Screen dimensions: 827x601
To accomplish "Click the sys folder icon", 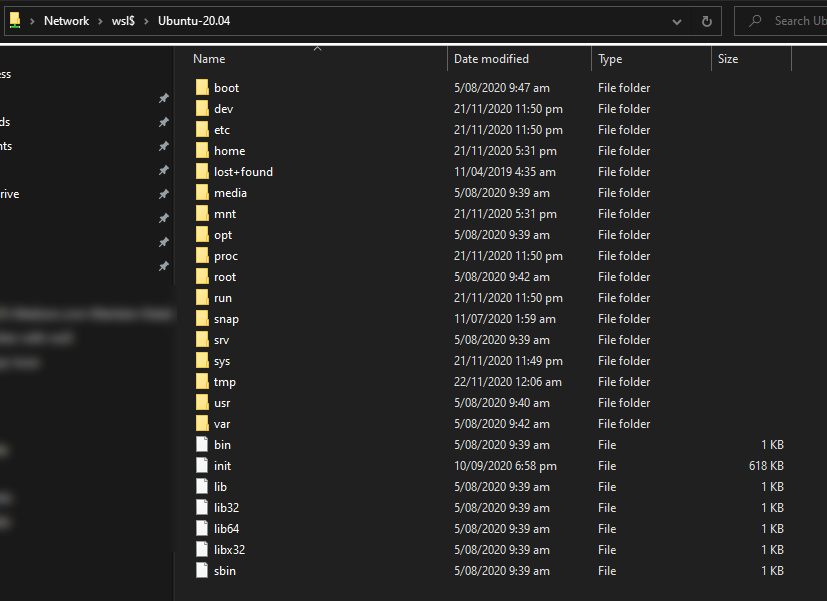I will 202,361.
